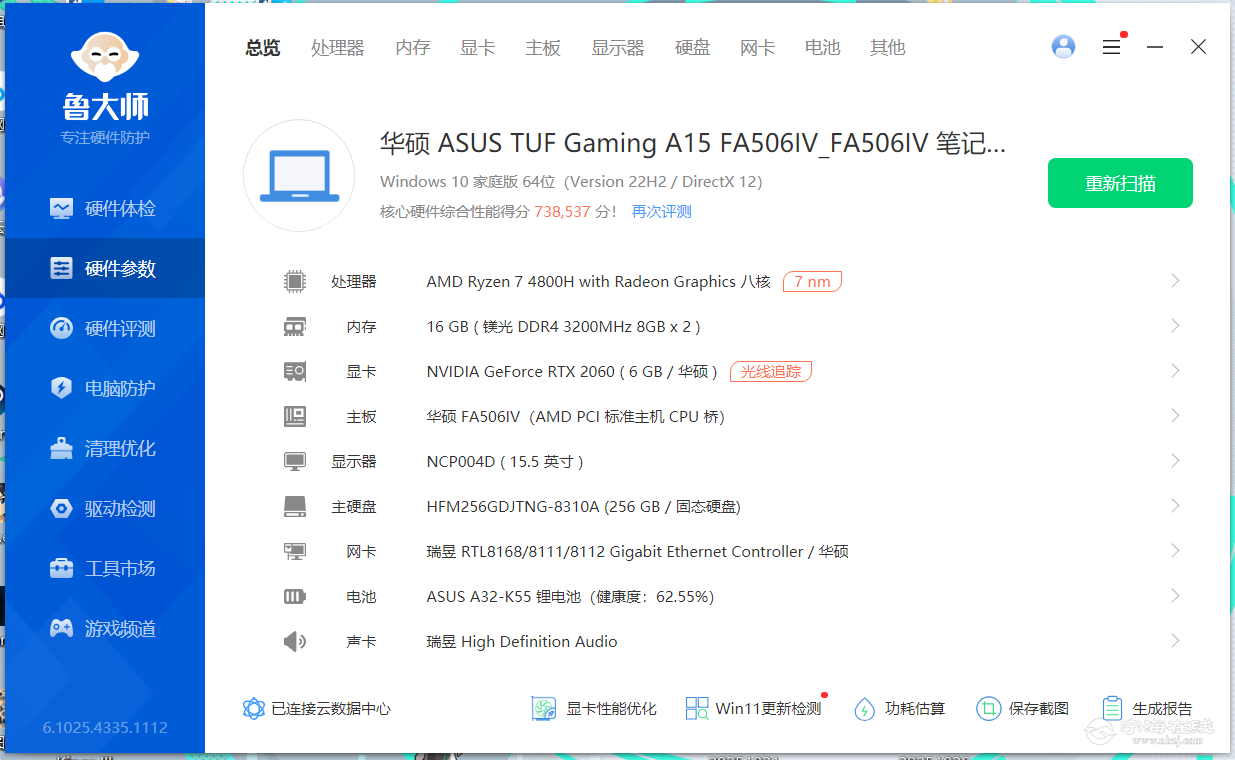Click the 再次评测 link
Image resolution: width=1235 pixels, height=760 pixels.
tap(661, 212)
